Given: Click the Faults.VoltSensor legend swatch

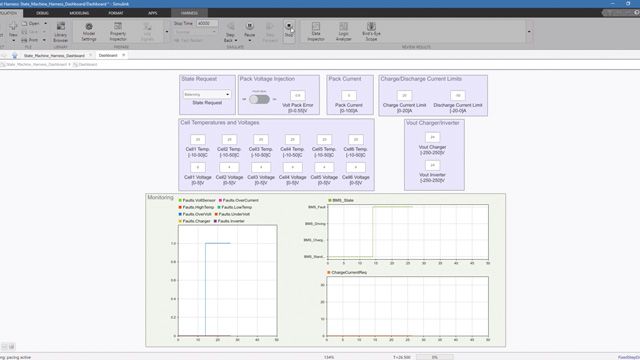Looking at the screenshot, I should [180, 200].
